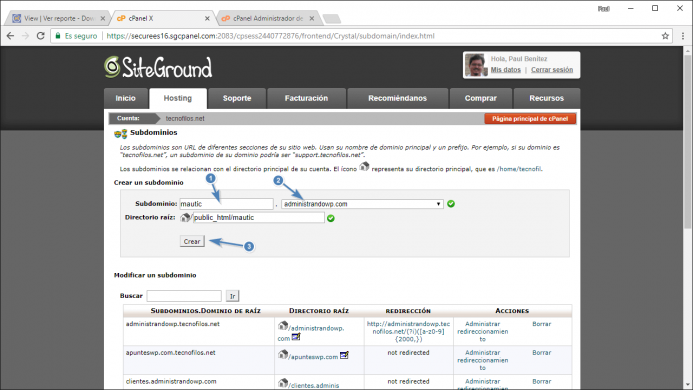Click Borrar for apunteswp.com.tecnofilos.net
This screenshot has width=693, height=390.
[541, 353]
